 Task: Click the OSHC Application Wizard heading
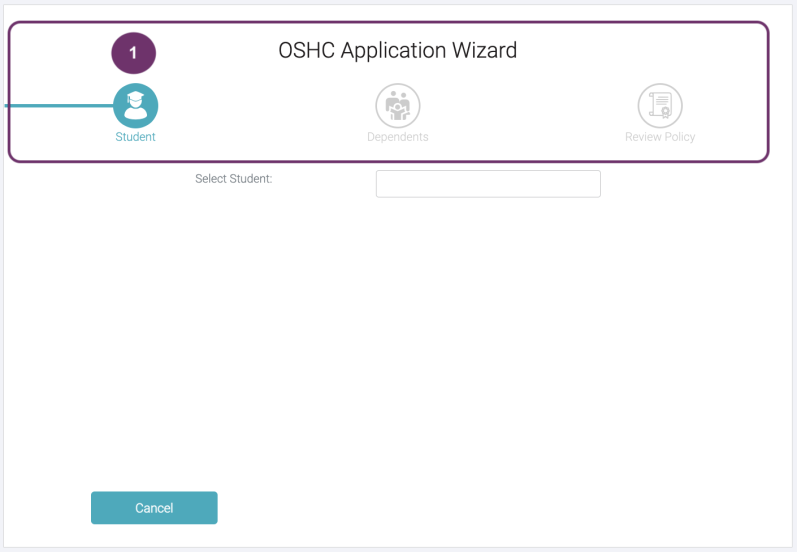pyautogui.click(x=397, y=50)
